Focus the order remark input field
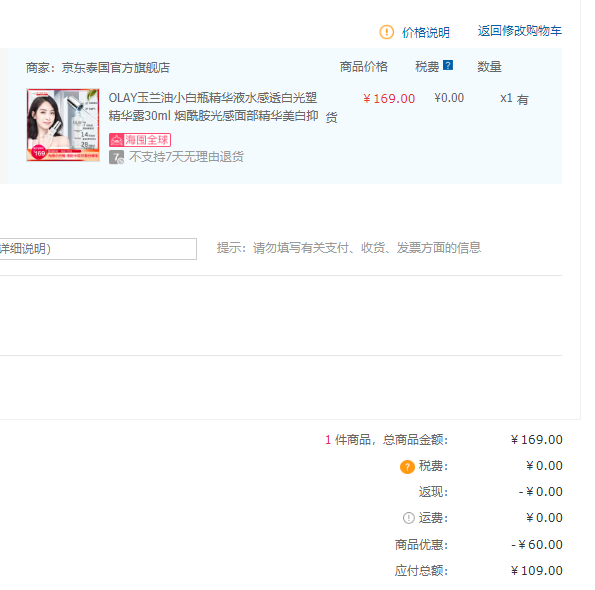Viewport: 595px width, 590px height. [98, 249]
